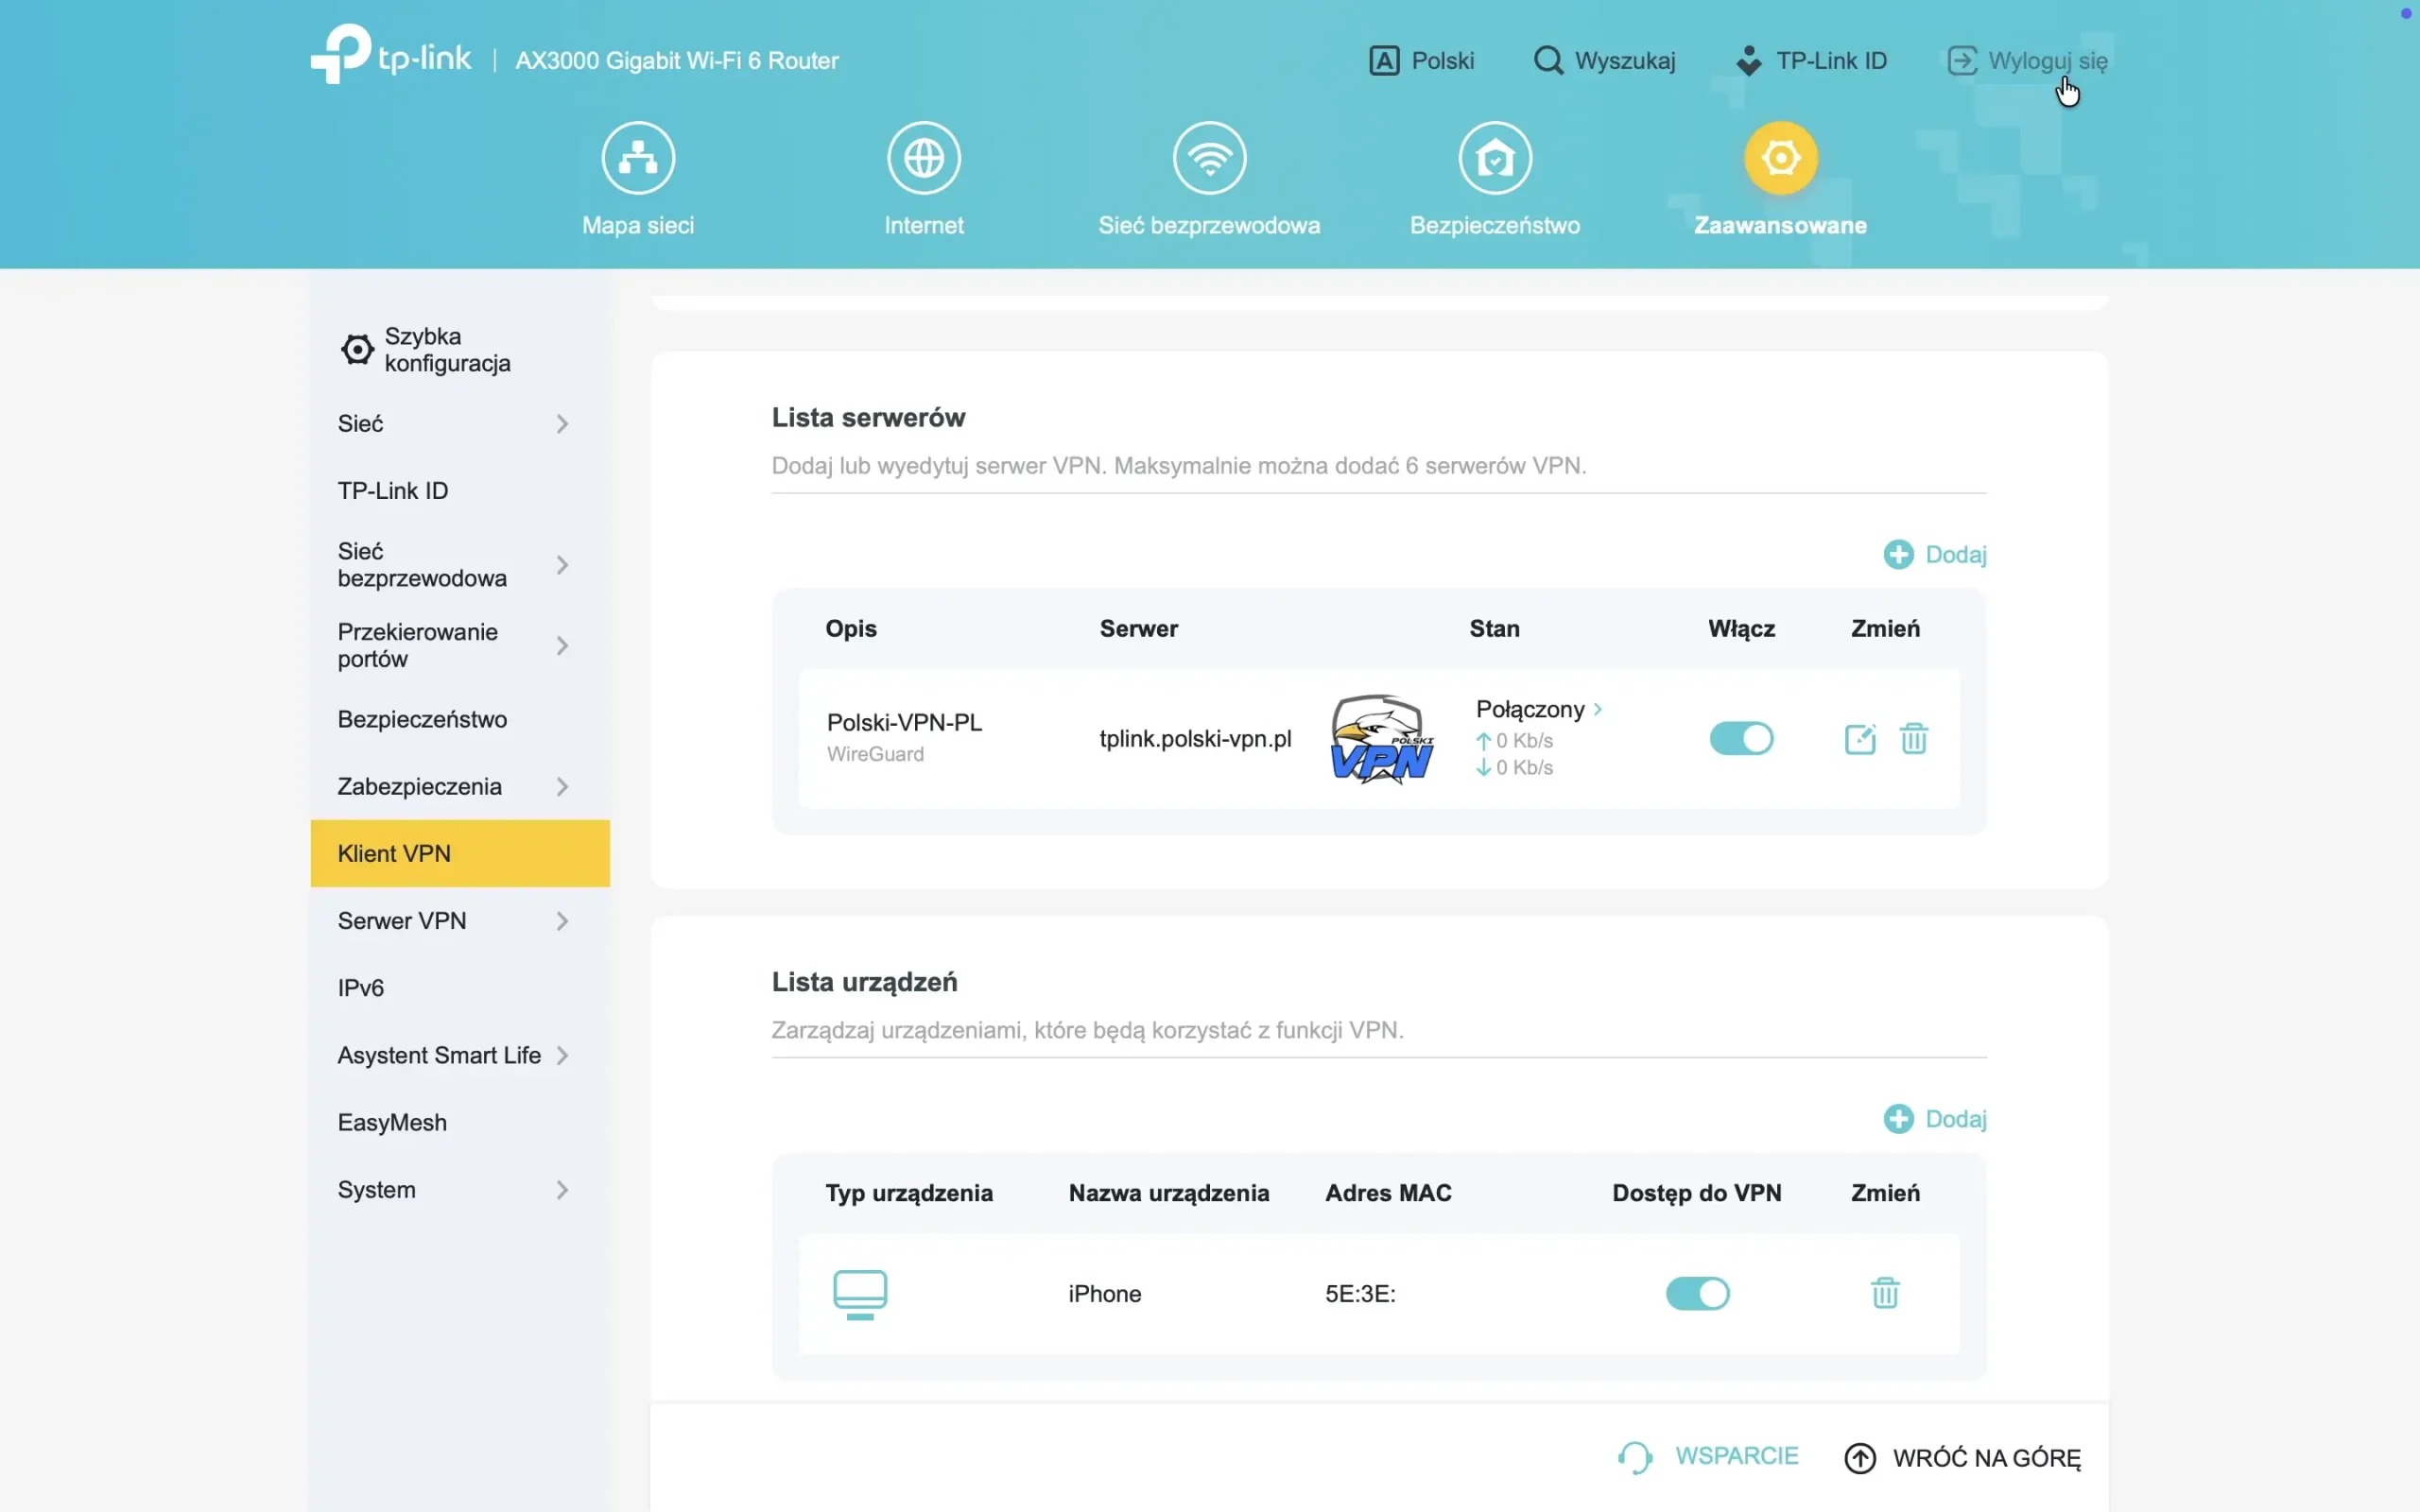Viewport: 2420px width, 1512px height.
Task: Disable the Polski-VPN-PL VPN connection
Action: coord(1740,738)
